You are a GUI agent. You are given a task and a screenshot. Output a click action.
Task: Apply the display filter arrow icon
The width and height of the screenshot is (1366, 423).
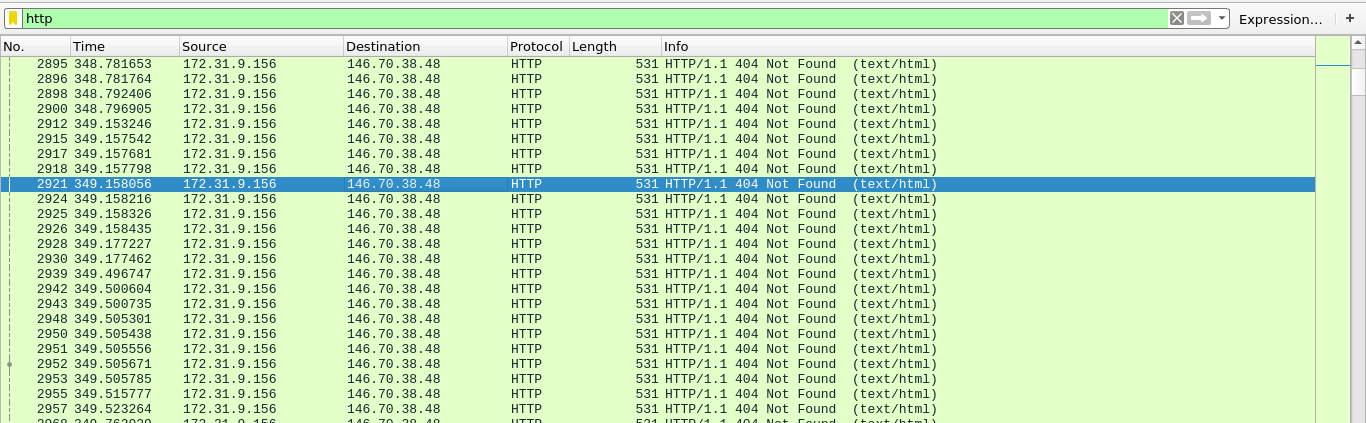(x=1199, y=19)
